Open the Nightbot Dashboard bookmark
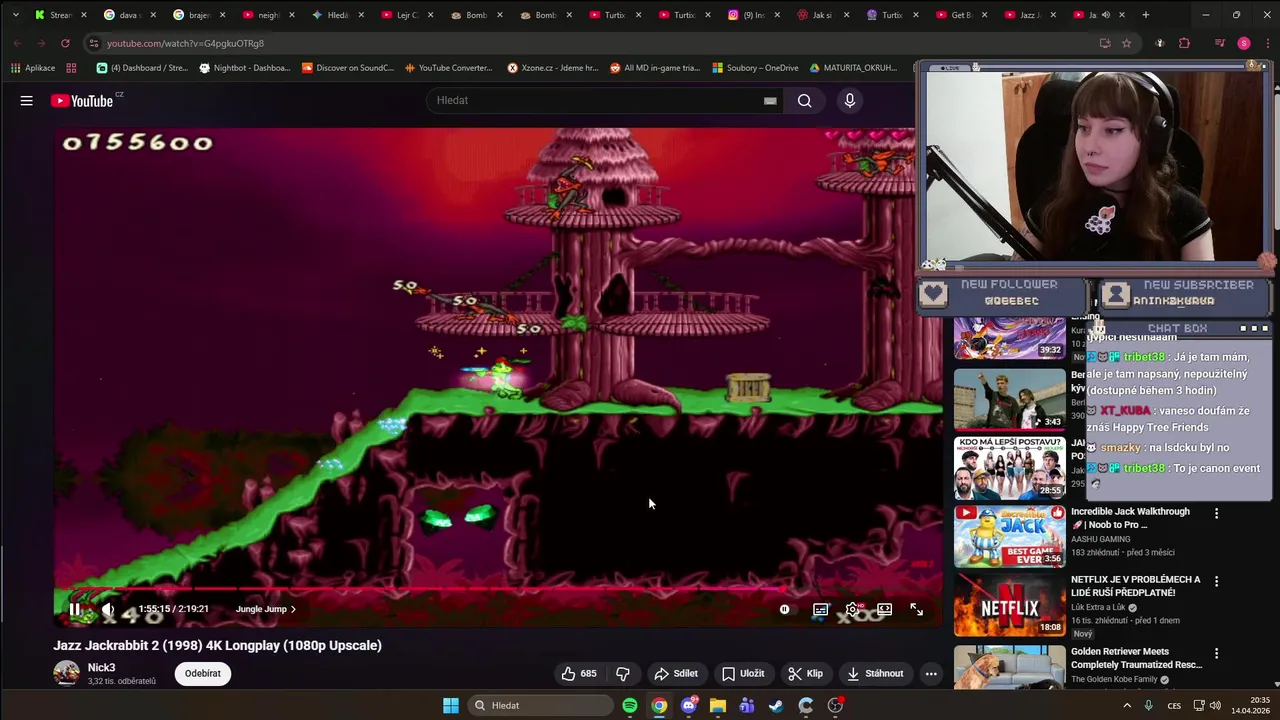The width and height of the screenshot is (1280, 720). (245, 68)
